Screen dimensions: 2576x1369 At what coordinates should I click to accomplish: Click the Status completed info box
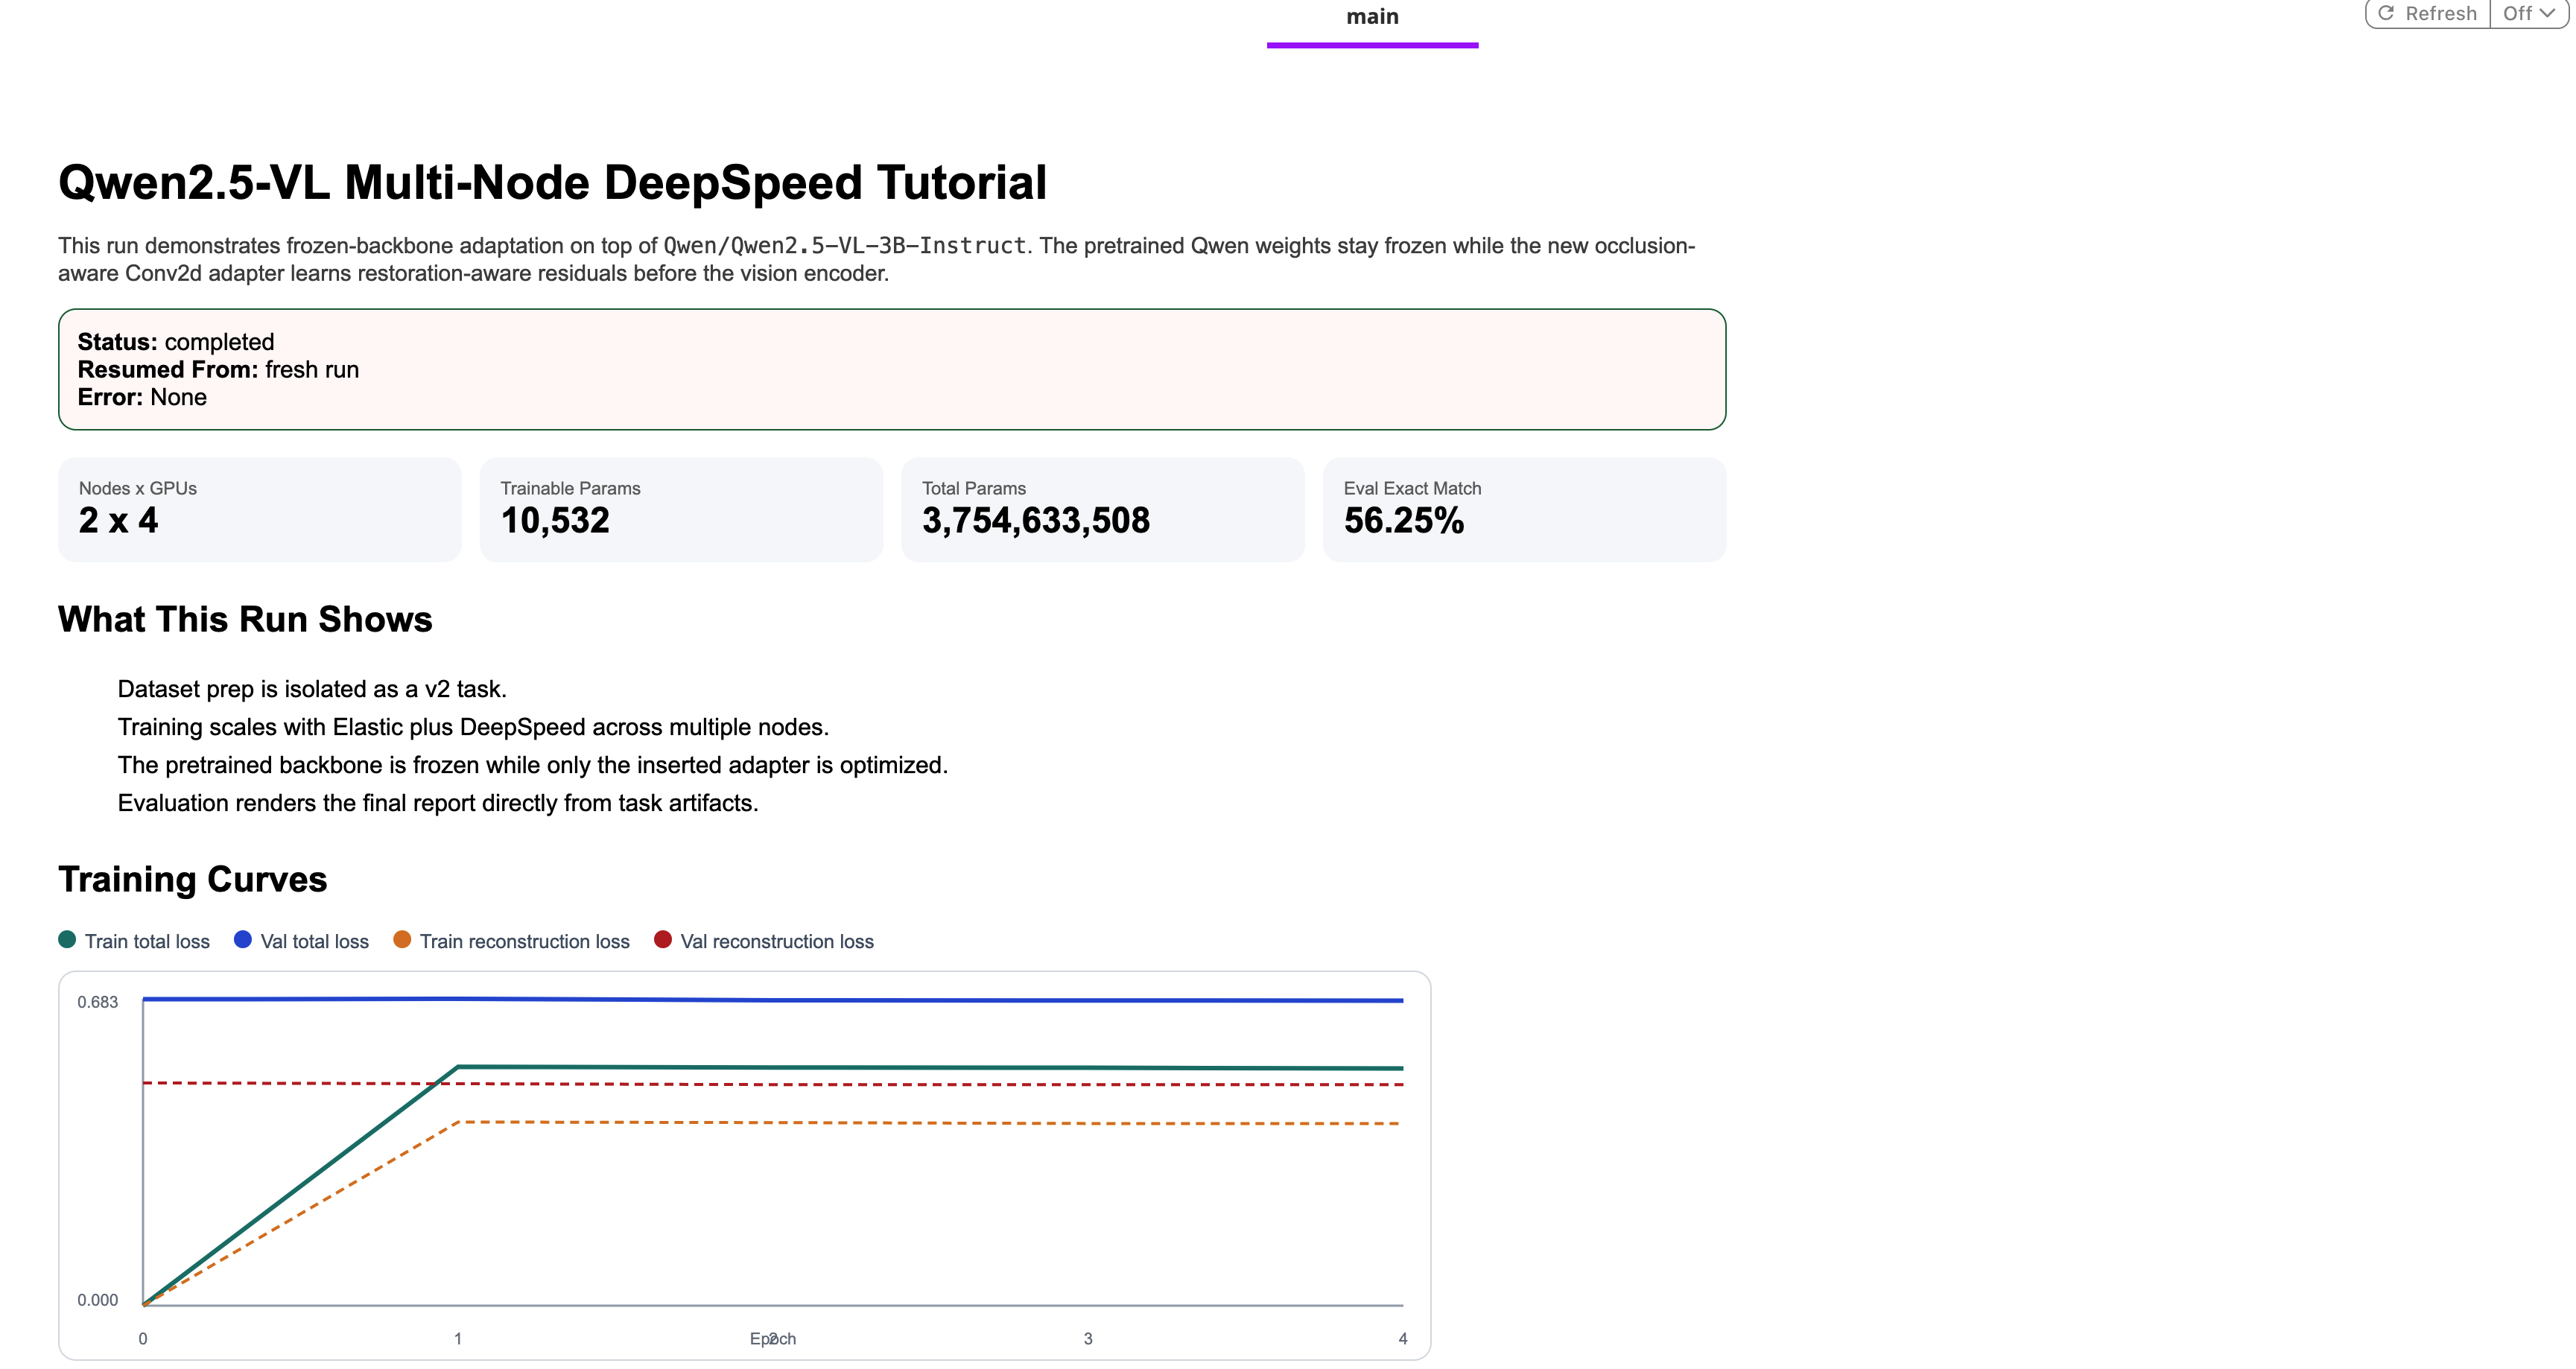click(891, 369)
